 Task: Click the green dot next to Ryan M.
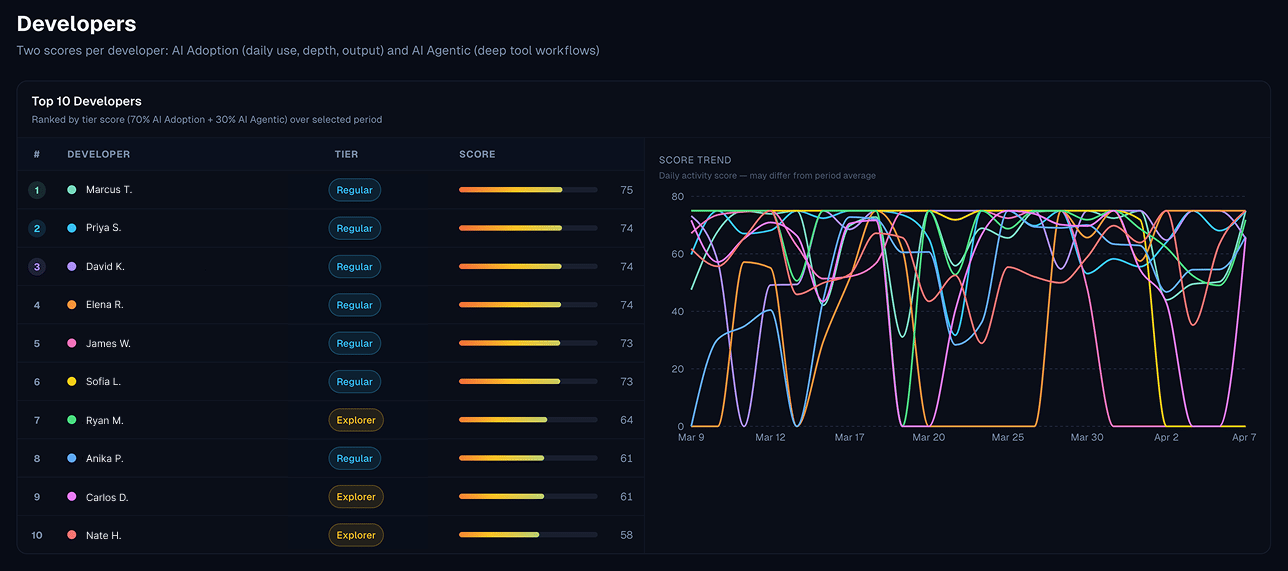pos(71,420)
